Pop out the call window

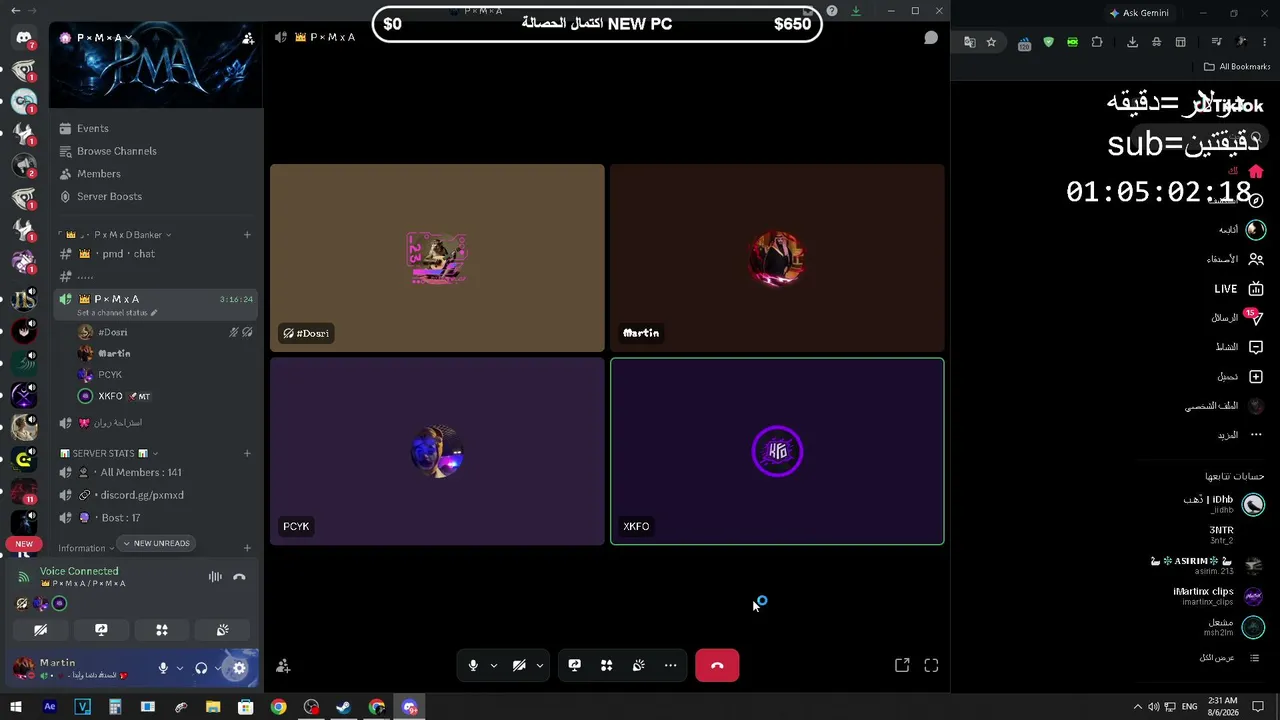[x=902, y=666]
